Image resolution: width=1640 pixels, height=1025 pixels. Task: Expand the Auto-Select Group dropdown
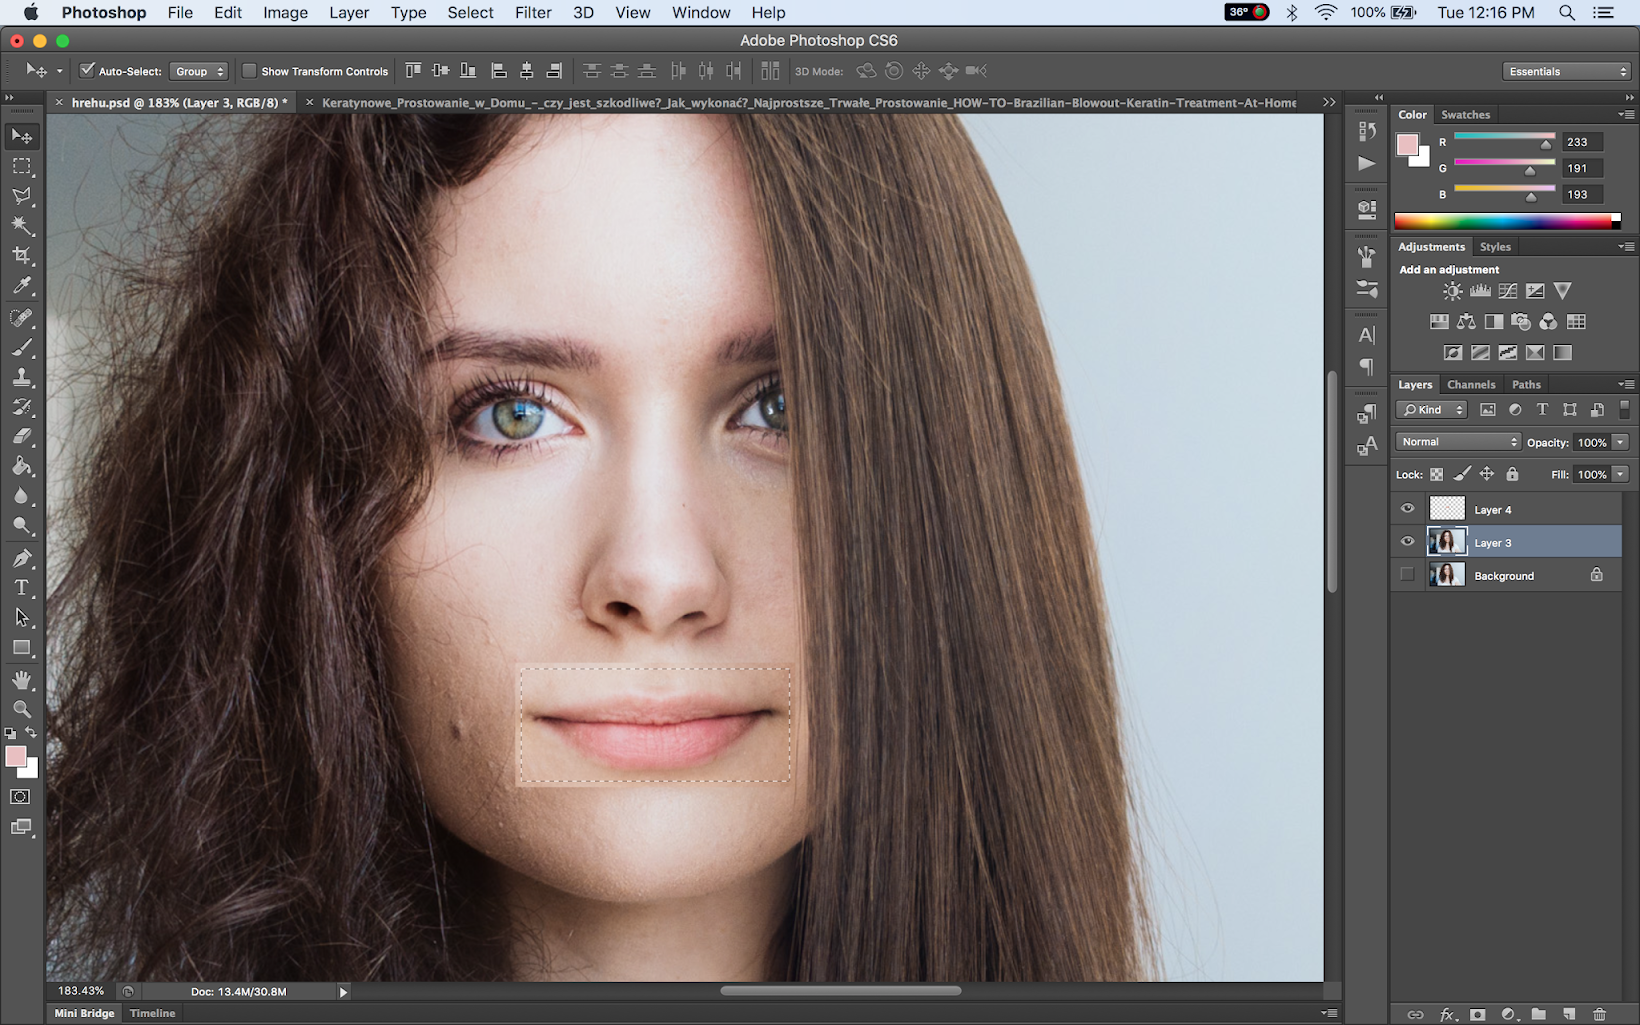[x=199, y=71]
